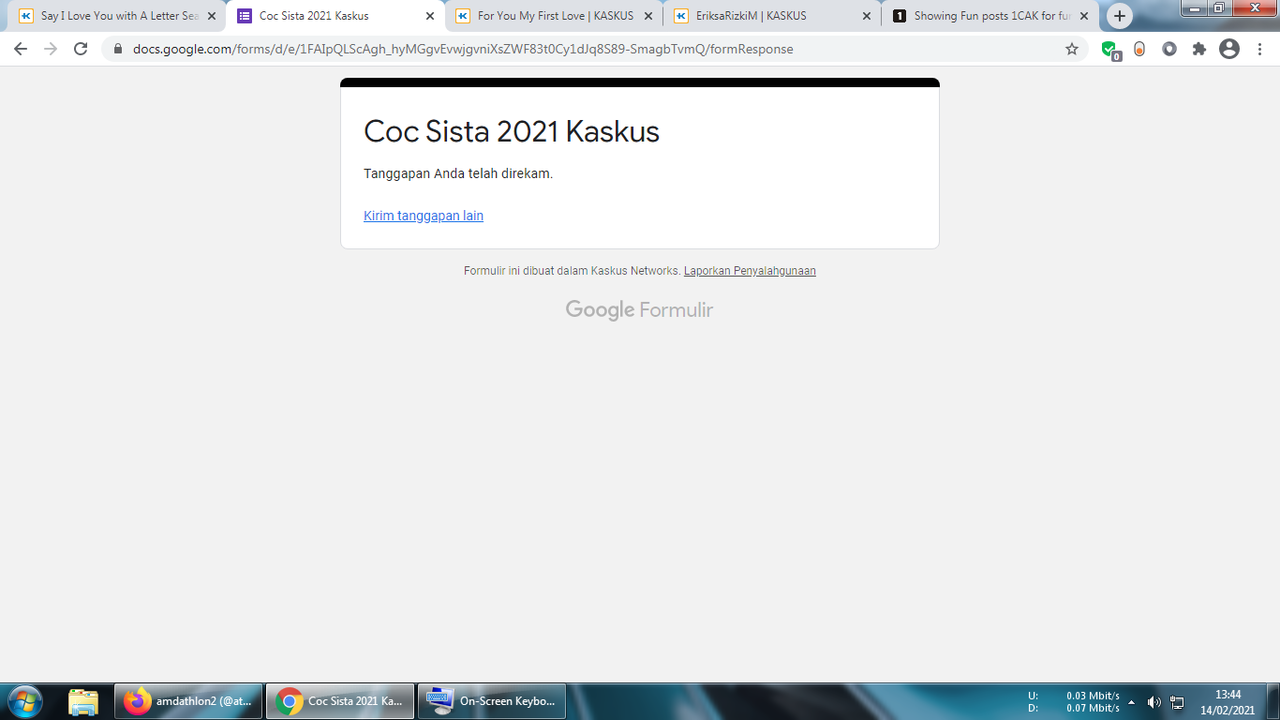Click the browser forward arrow
1280x720 pixels.
point(50,49)
